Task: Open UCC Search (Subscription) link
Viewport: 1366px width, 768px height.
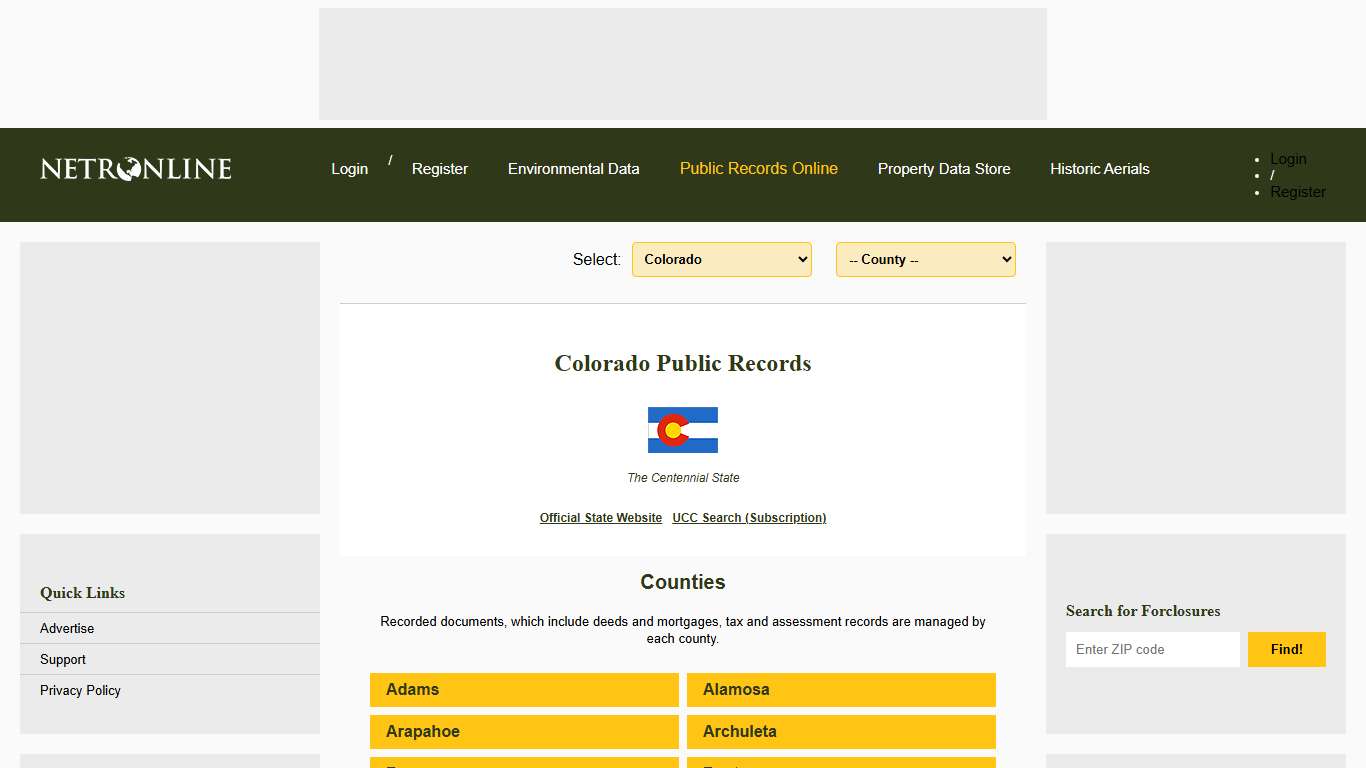Action: click(749, 517)
